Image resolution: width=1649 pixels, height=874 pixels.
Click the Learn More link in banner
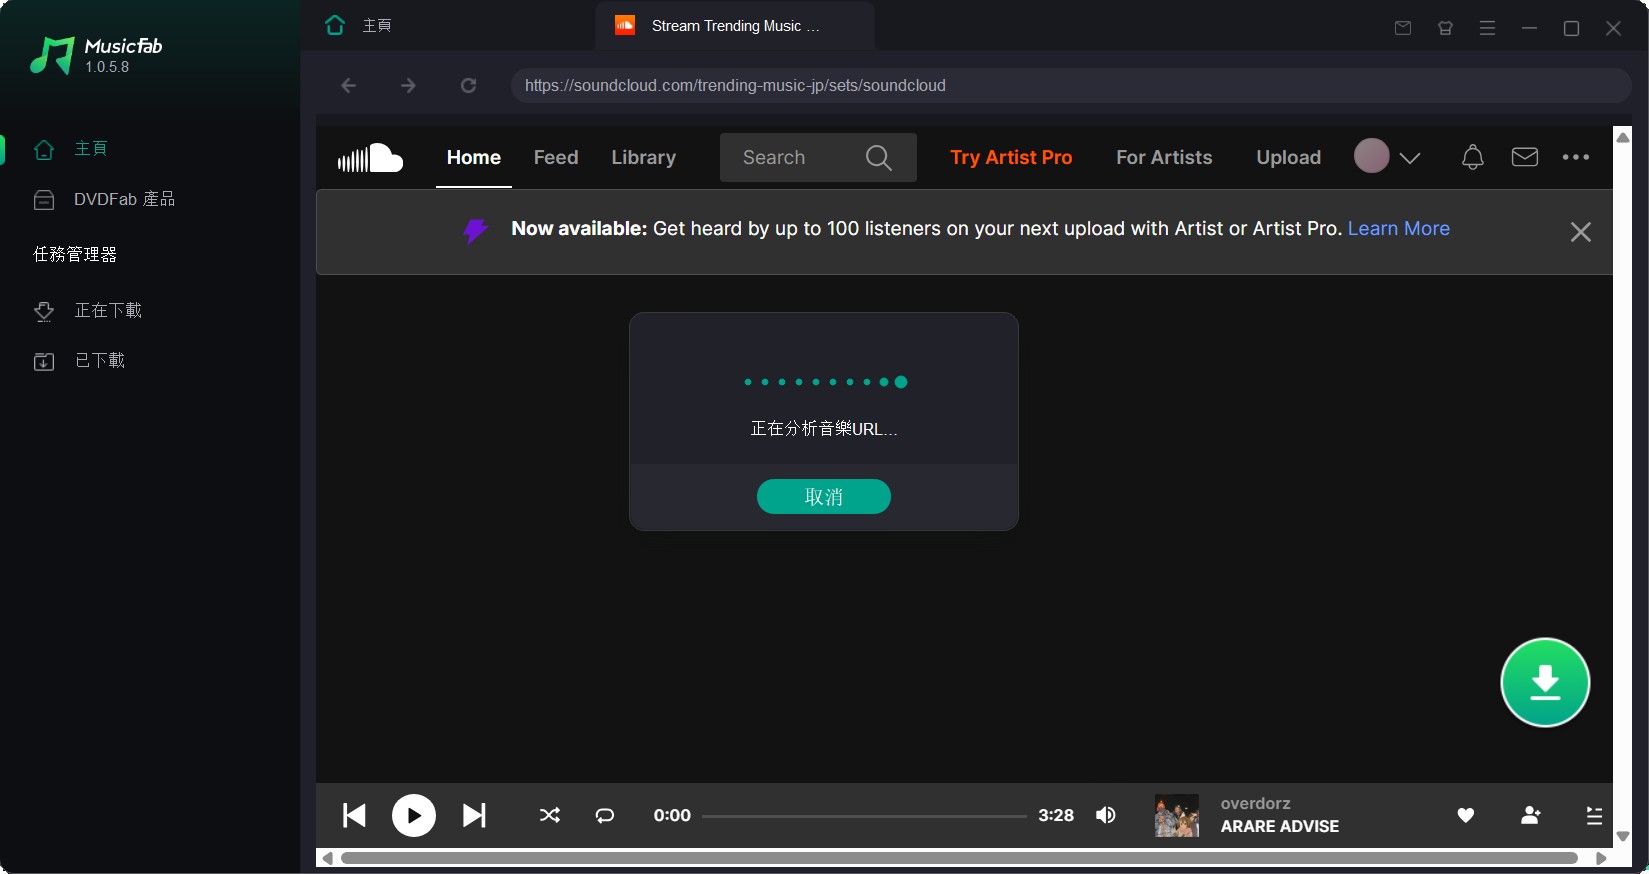(x=1399, y=229)
